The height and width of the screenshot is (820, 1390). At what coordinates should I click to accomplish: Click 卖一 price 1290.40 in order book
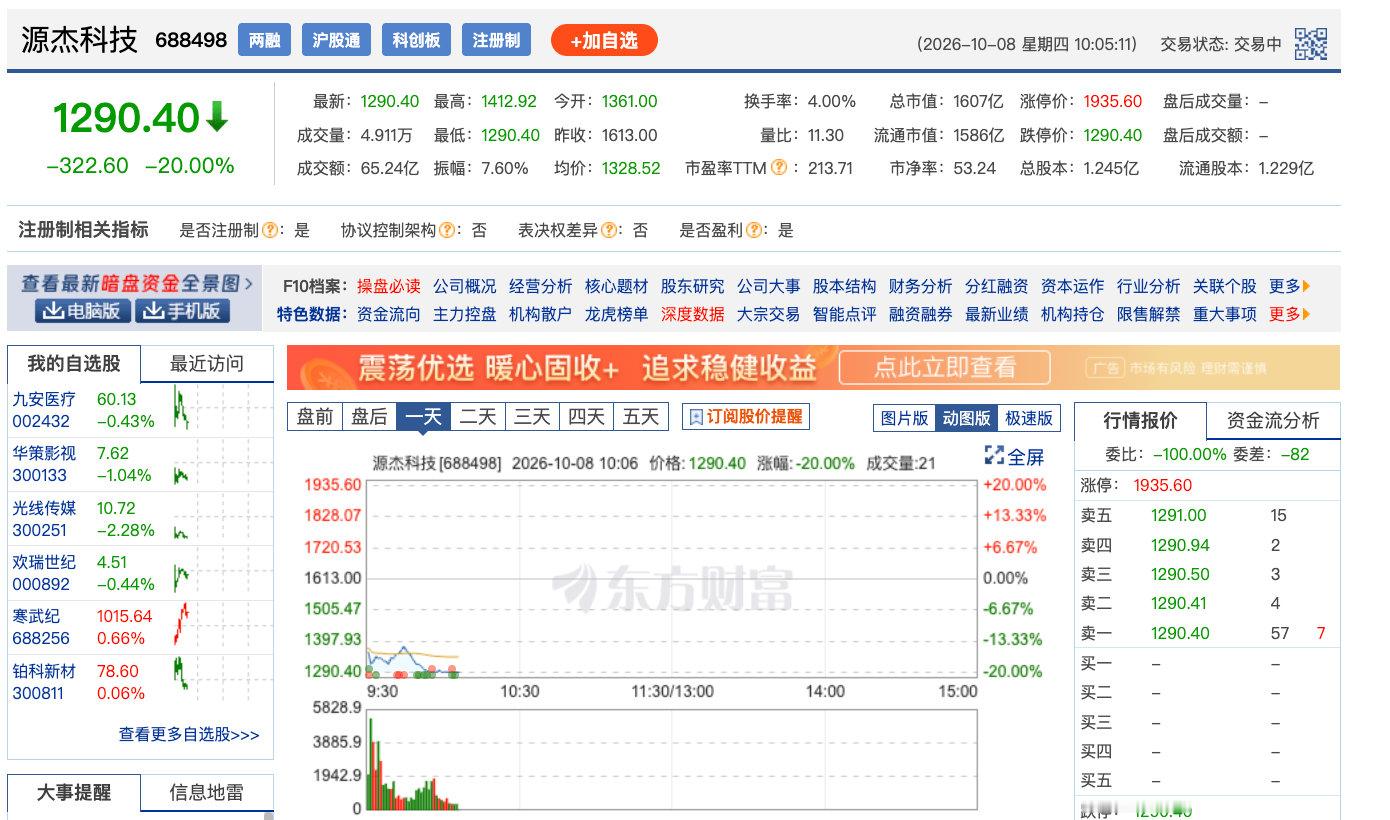[1180, 633]
